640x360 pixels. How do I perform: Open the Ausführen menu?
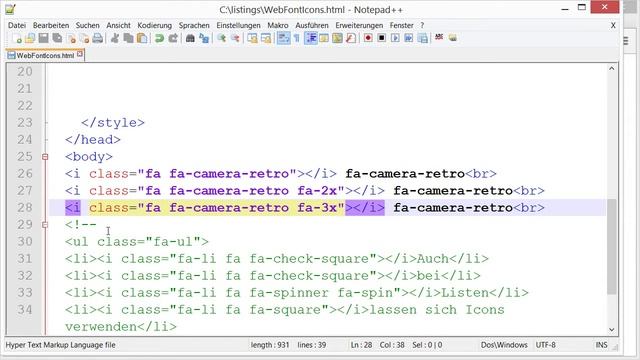point(312,25)
